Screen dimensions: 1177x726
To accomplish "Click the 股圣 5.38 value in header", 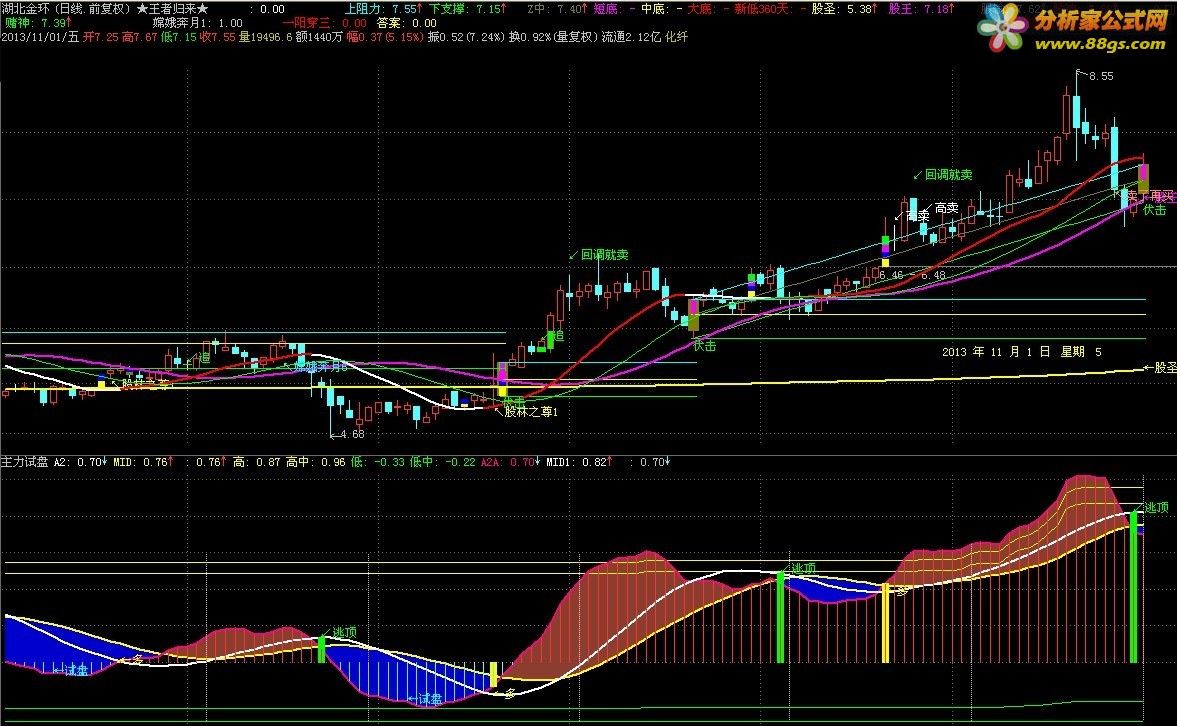I will 845,9.
